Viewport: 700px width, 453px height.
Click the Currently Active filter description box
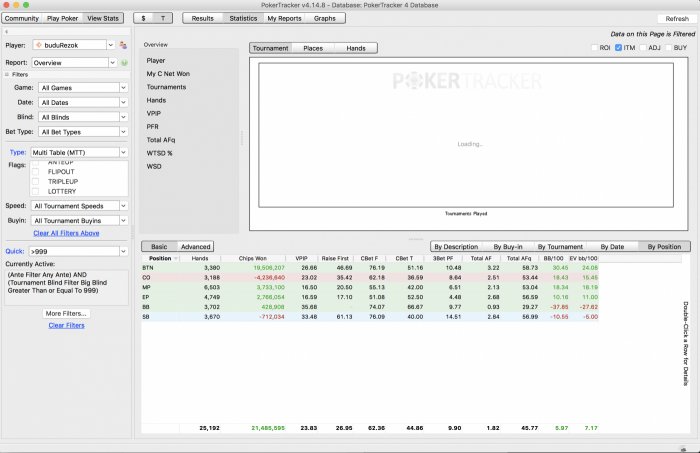[x=67, y=287]
